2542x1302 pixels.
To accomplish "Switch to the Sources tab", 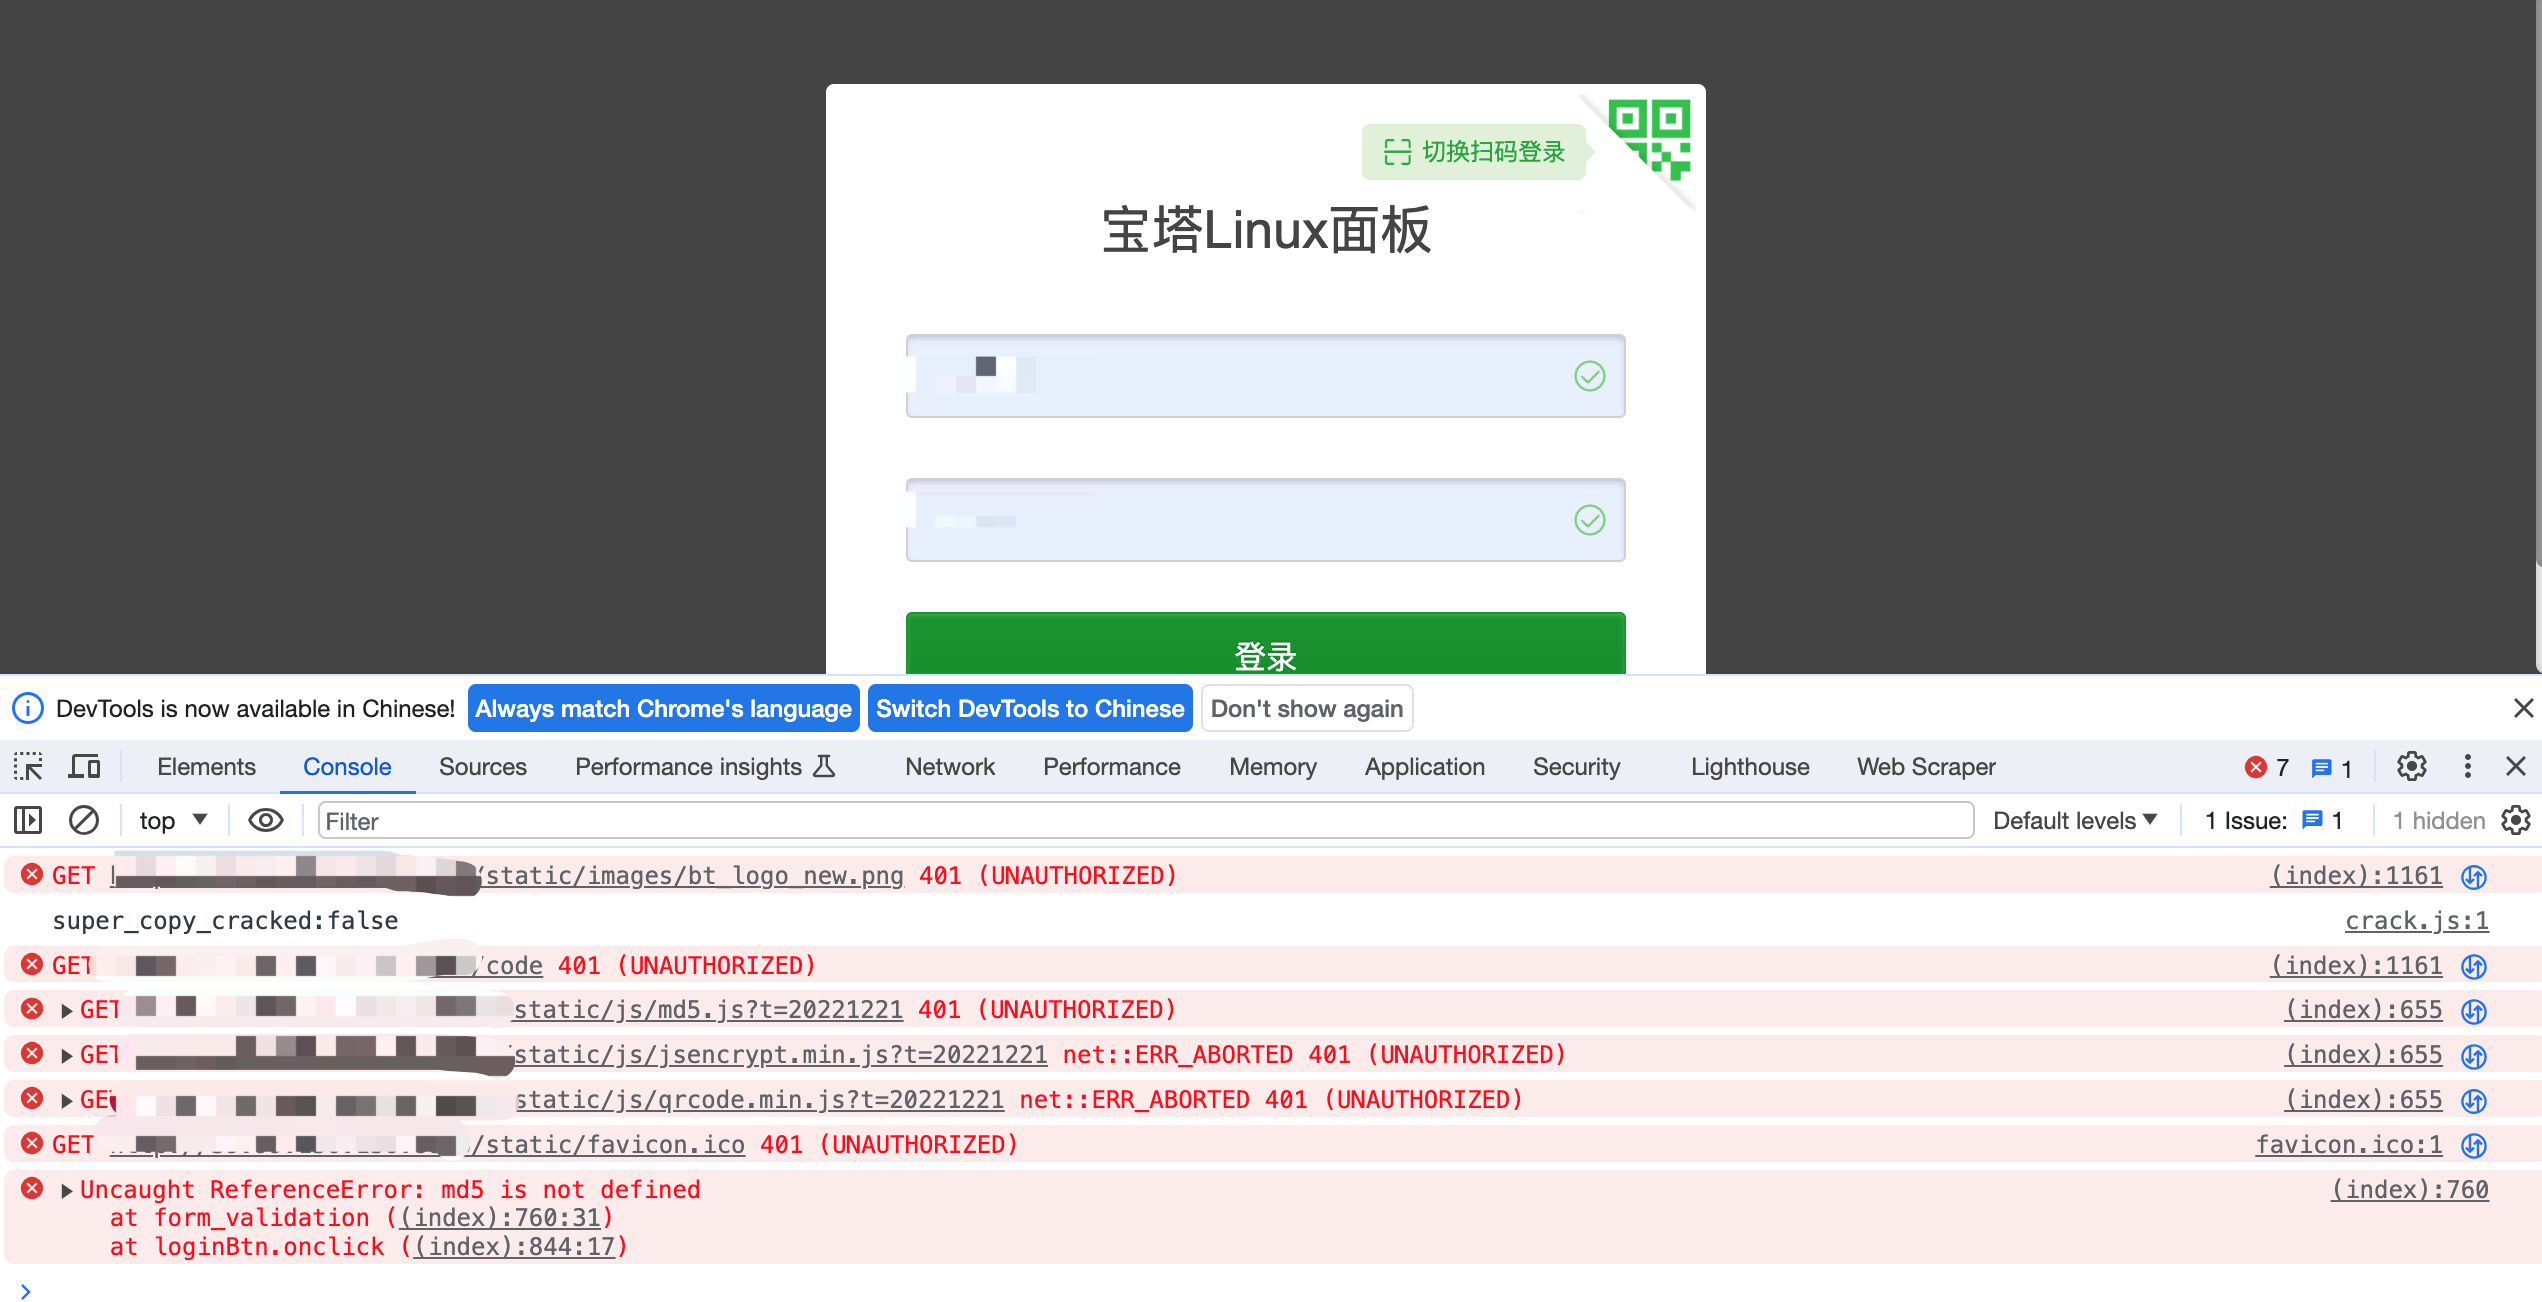I will coord(482,767).
